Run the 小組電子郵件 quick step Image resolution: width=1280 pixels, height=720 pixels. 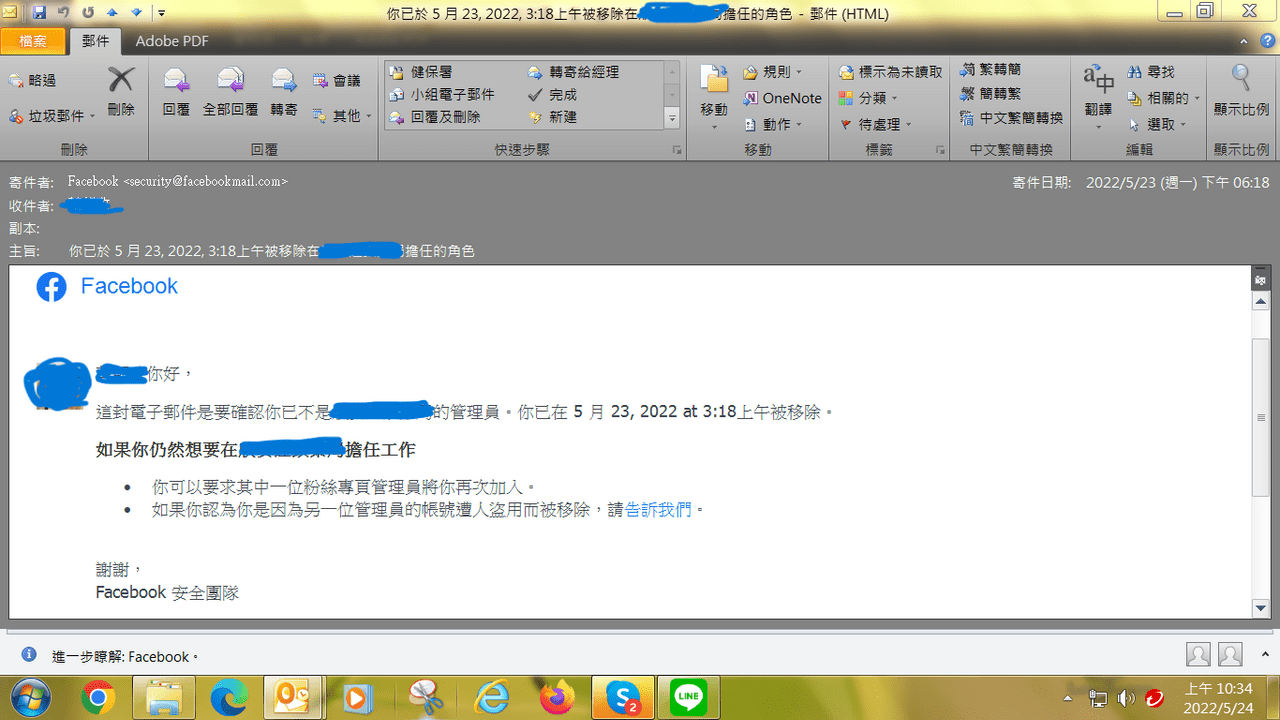click(443, 94)
